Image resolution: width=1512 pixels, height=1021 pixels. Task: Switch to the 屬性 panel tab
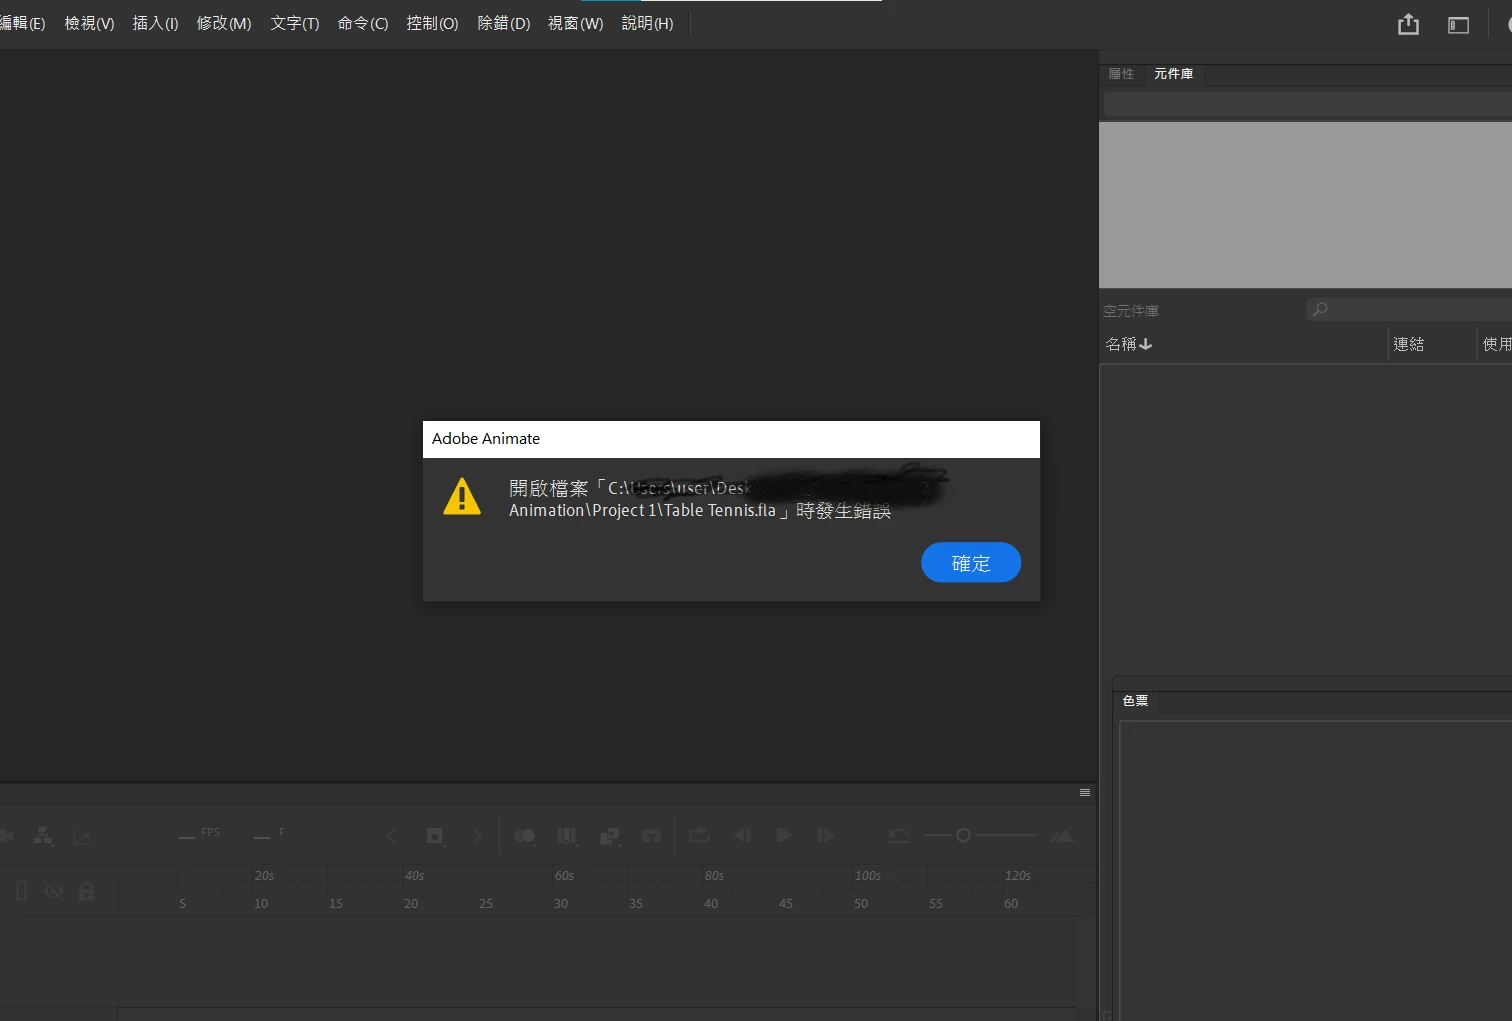[x=1121, y=74]
